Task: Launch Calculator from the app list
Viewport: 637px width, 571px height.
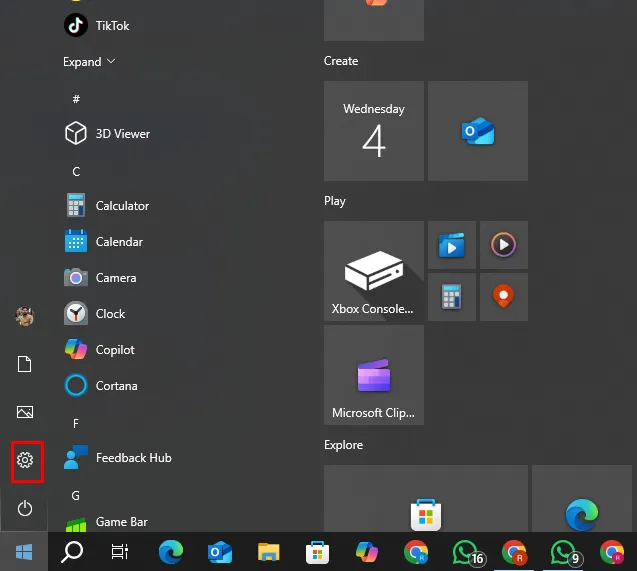Action: tap(106, 205)
